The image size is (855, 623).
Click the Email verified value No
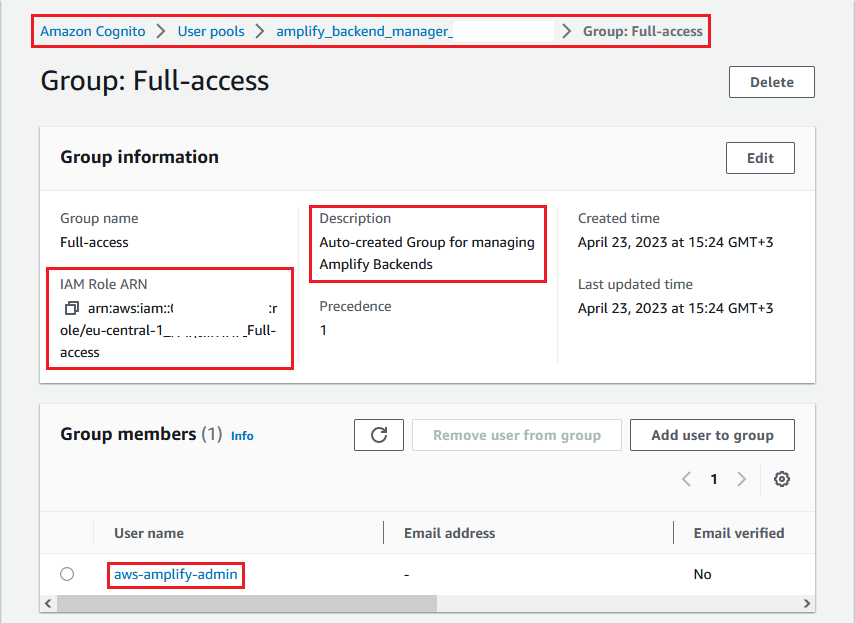702,574
